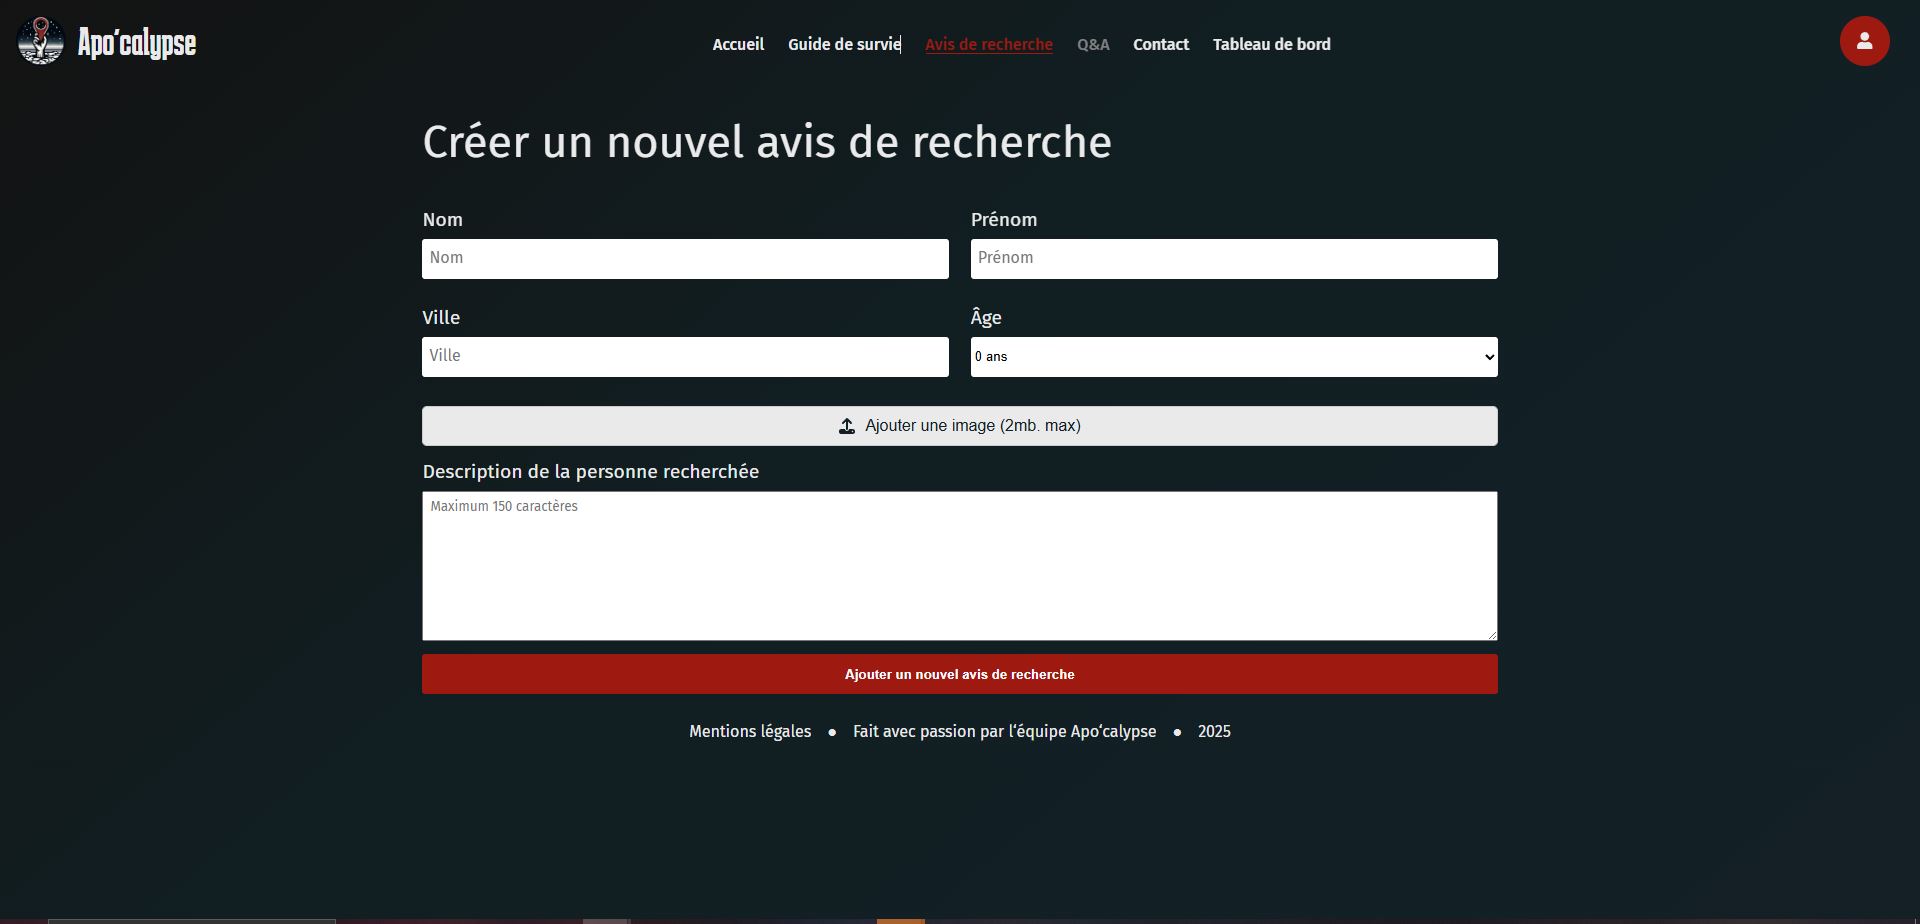The height and width of the screenshot is (924, 1920).
Task: Open Tableau de bord from navigation
Action: [x=1271, y=45]
